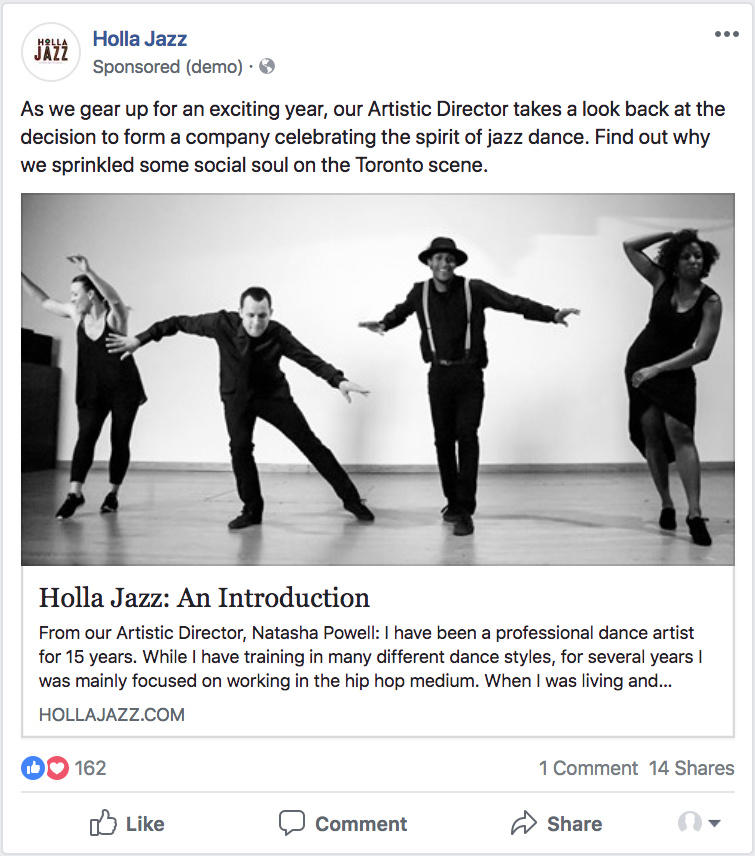Click the Like thumbs-up button

(127, 824)
